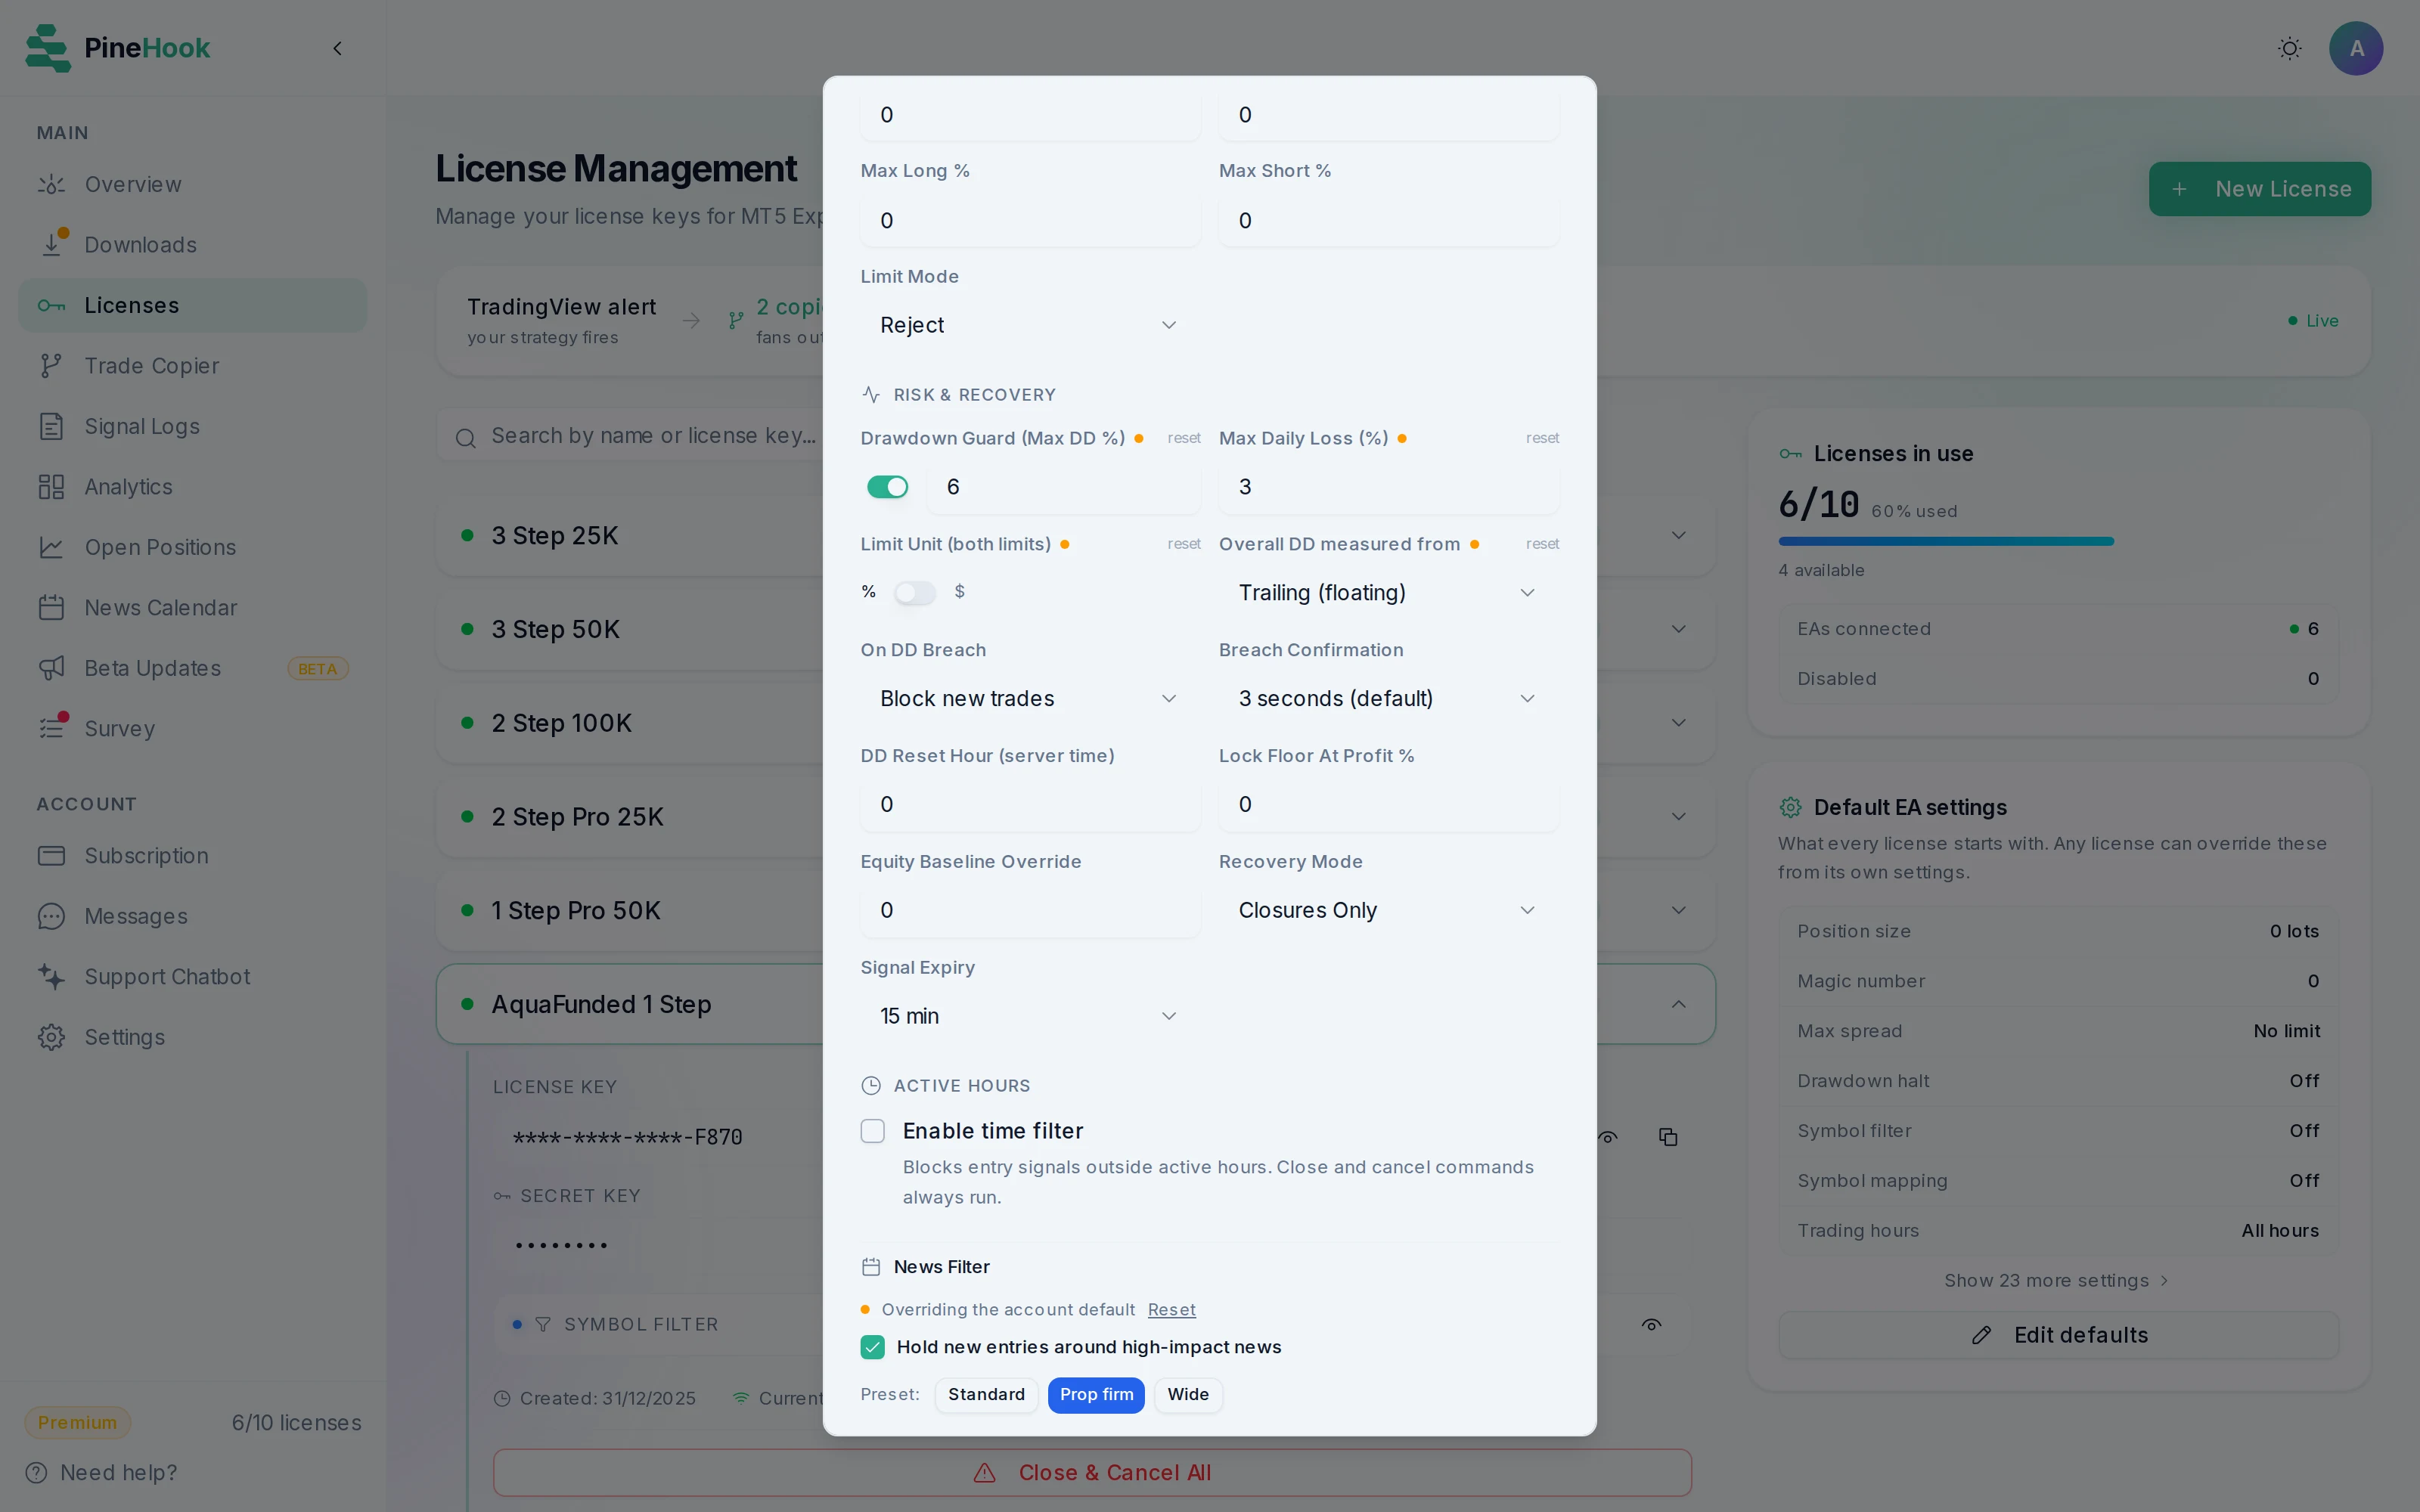Reset the Drawdown Guard override

[1184, 438]
